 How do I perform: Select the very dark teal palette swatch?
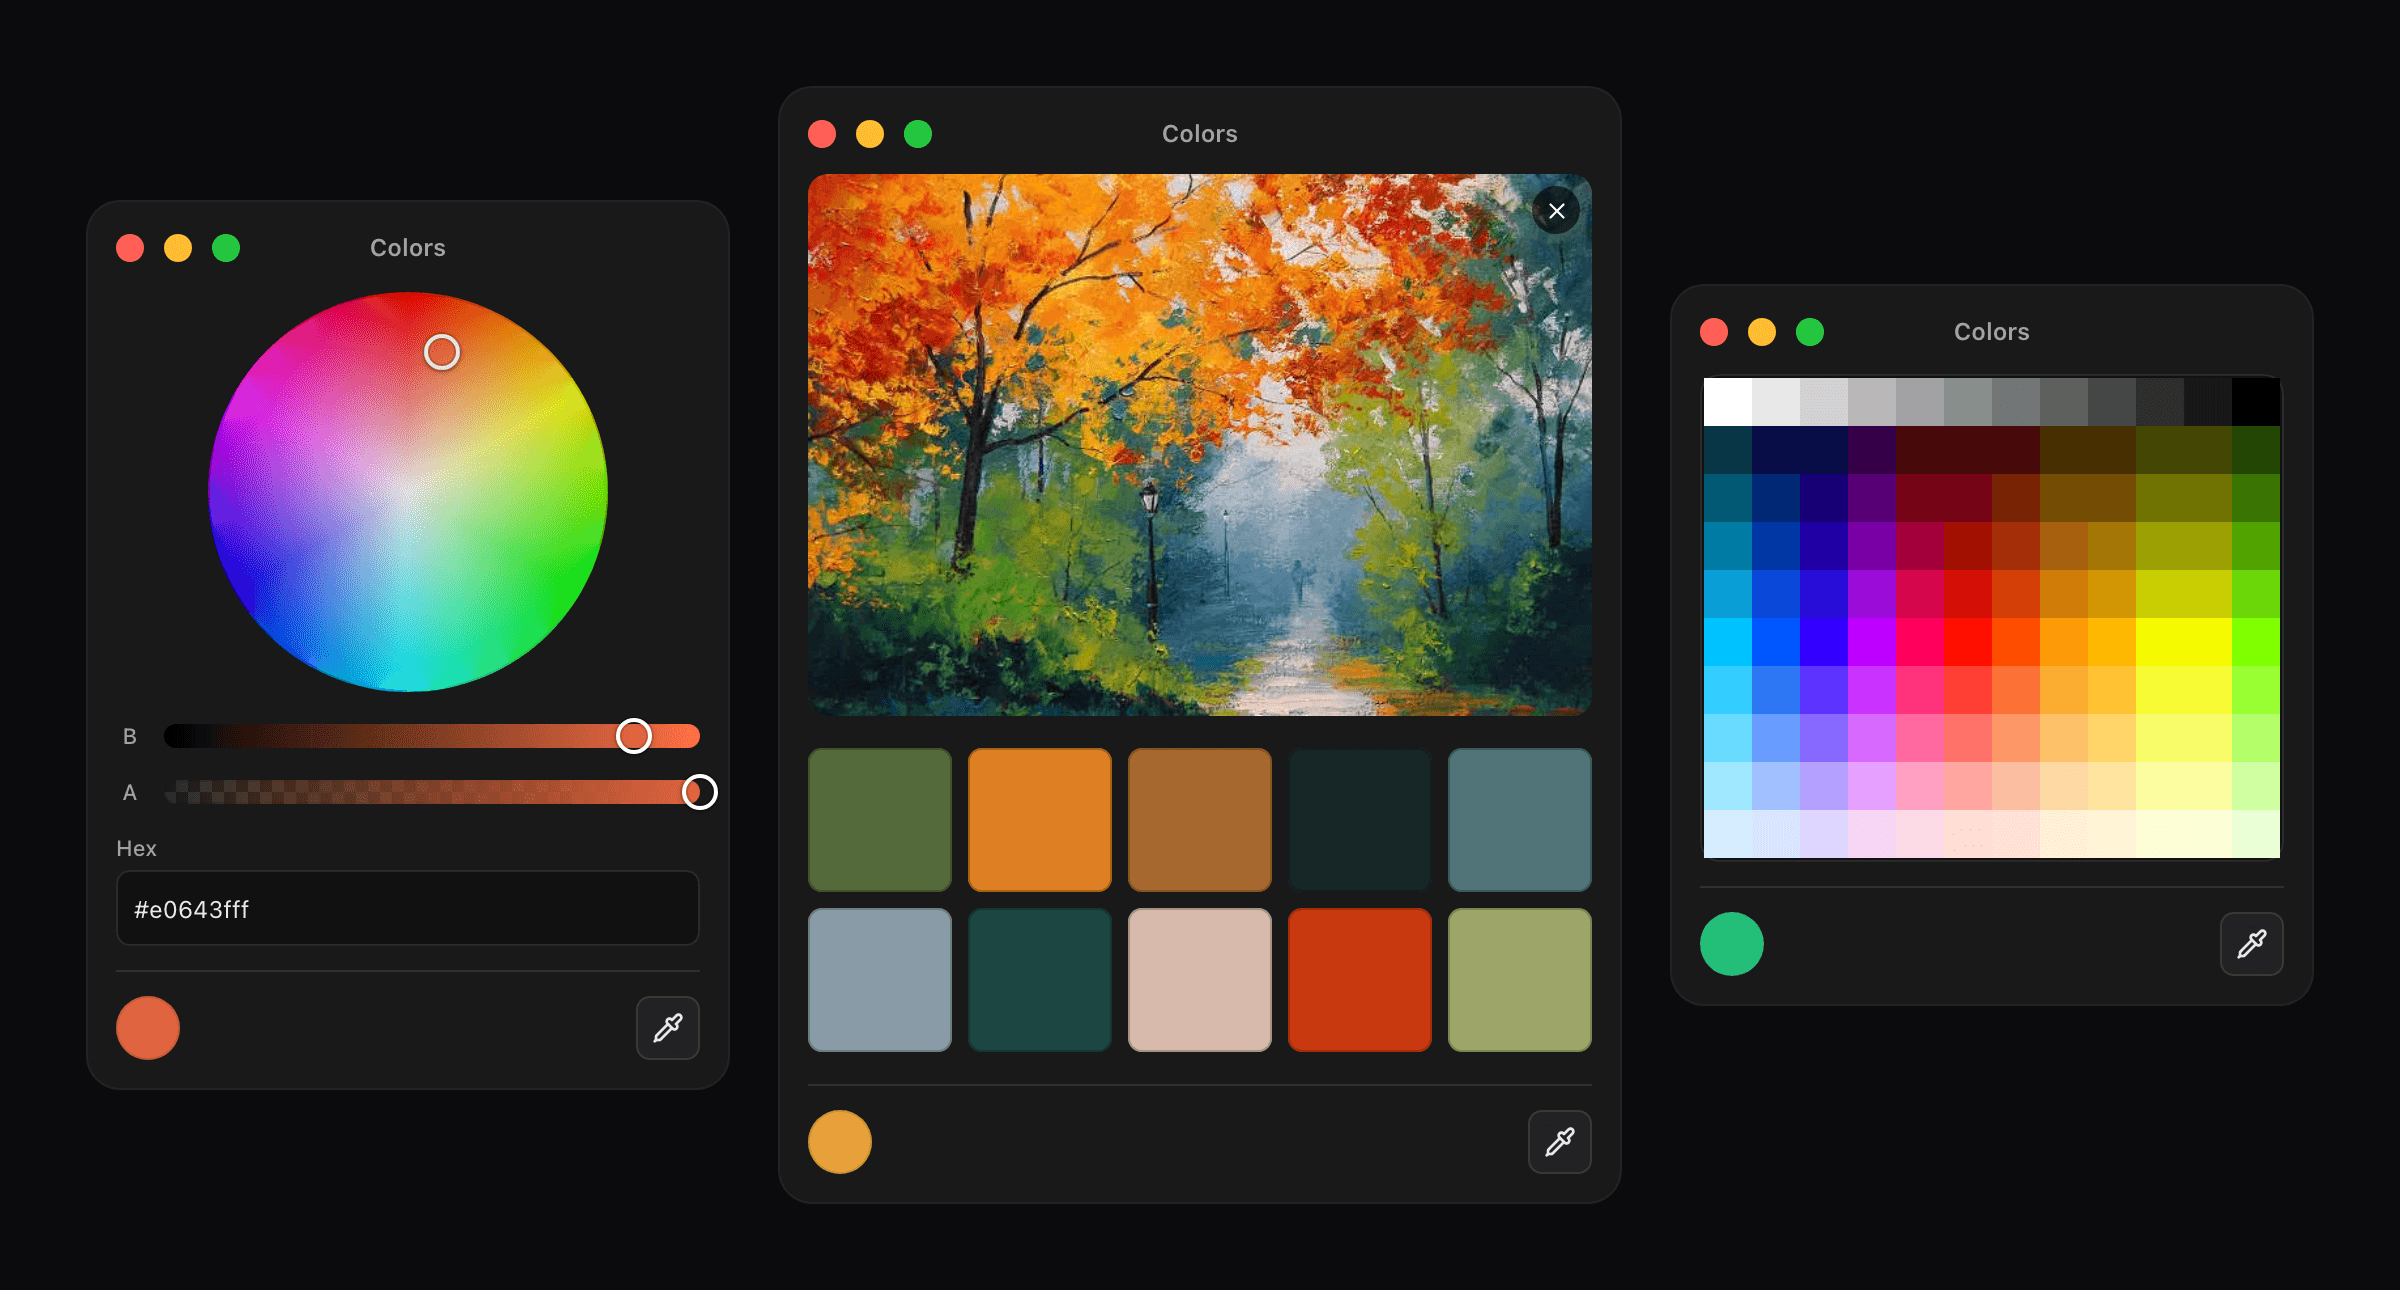click(1360, 820)
